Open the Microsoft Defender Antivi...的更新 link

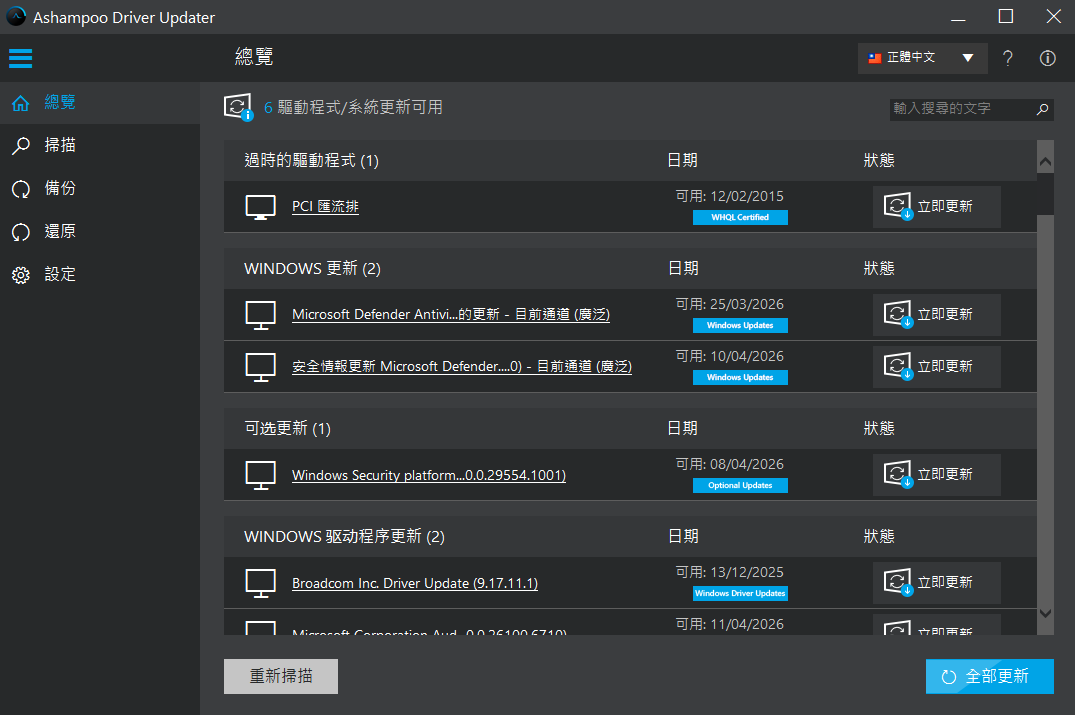tap(450, 315)
